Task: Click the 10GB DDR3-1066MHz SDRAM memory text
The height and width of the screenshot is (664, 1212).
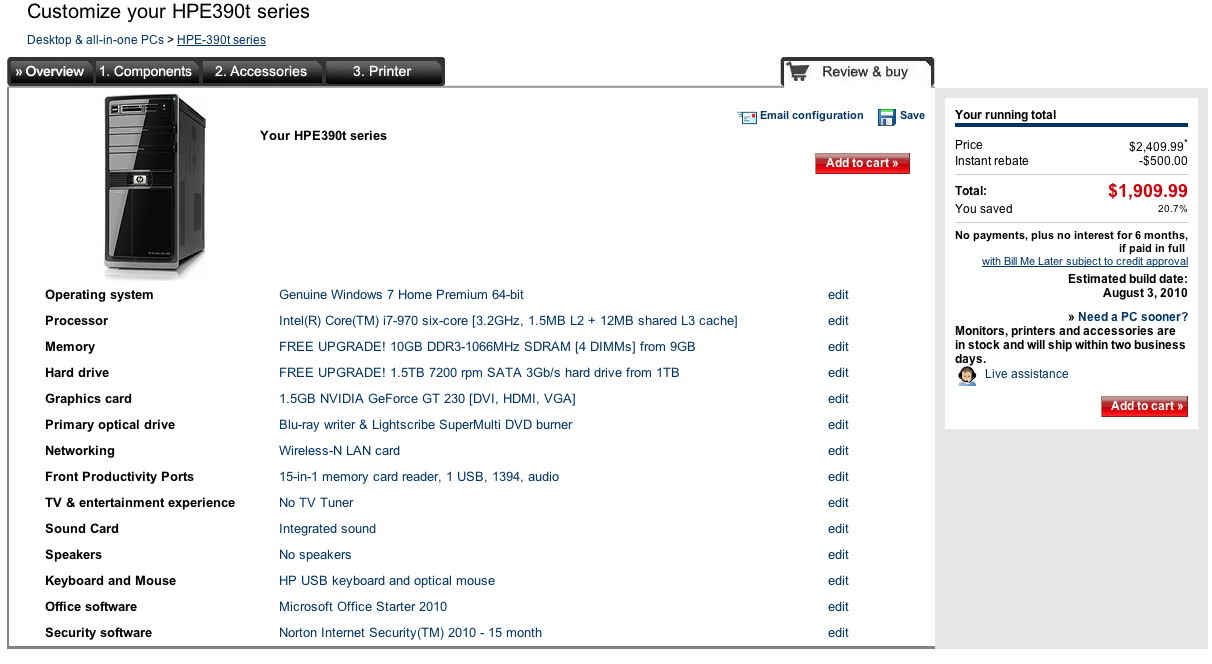Action: click(x=487, y=347)
